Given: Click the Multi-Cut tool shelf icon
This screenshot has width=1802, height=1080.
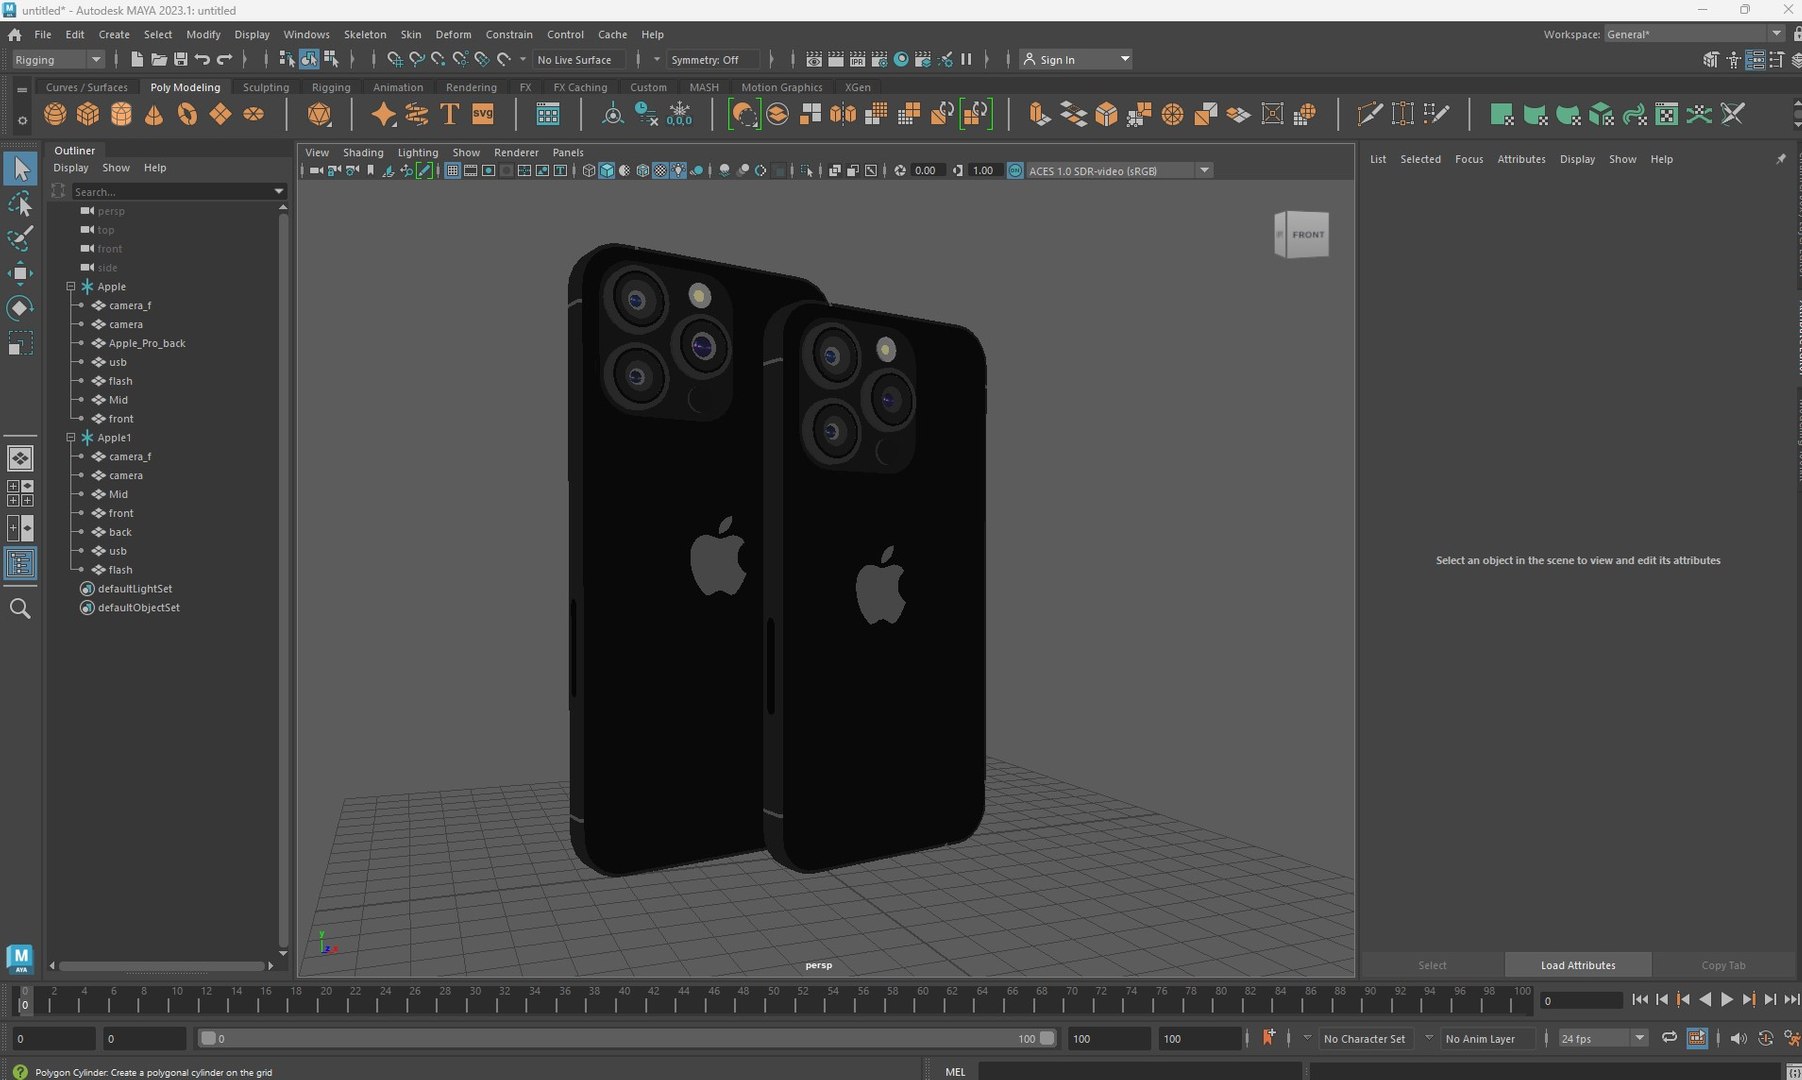Looking at the screenshot, I should tap(1370, 114).
